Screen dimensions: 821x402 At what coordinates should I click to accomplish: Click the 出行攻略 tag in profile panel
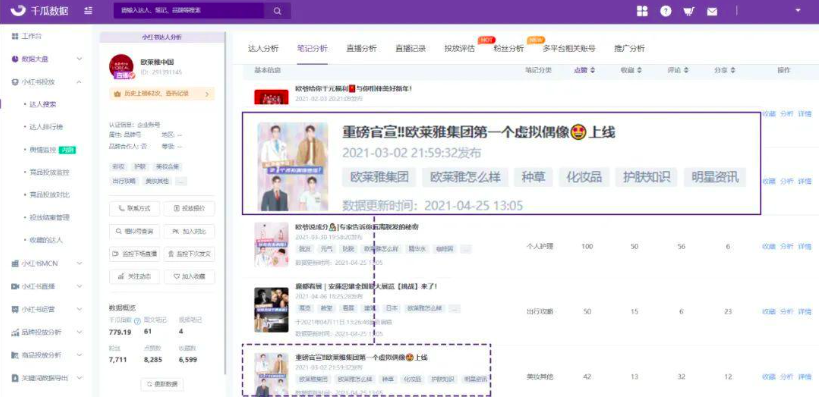[x=124, y=181]
